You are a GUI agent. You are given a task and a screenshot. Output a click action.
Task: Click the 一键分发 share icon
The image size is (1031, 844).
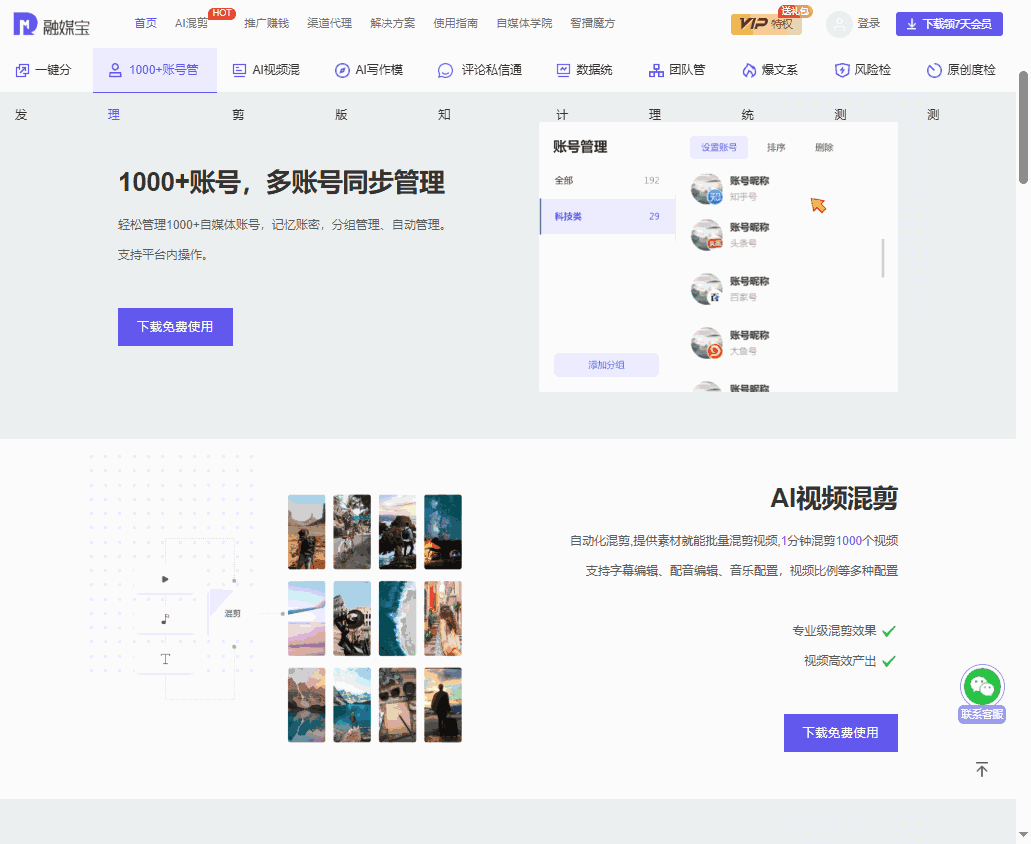[22, 70]
